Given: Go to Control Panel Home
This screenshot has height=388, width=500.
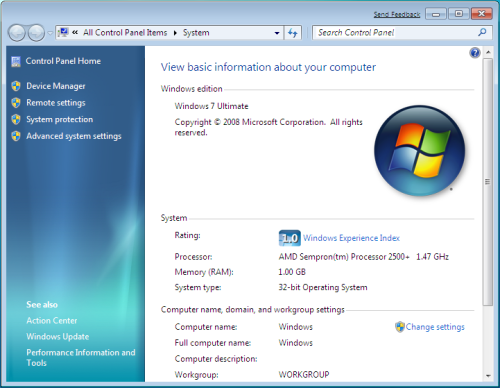Looking at the screenshot, I should [x=63, y=61].
